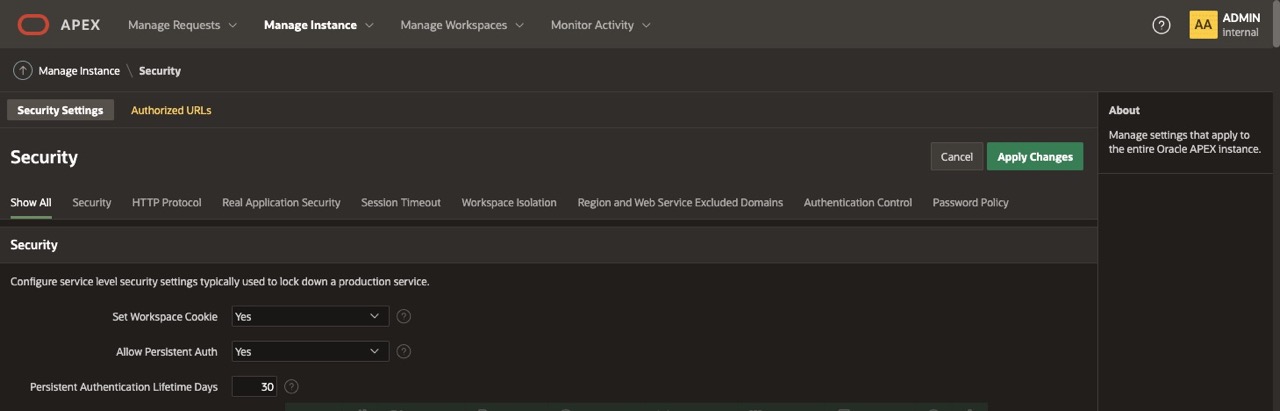Open the help question mark icon in header

(1161, 25)
